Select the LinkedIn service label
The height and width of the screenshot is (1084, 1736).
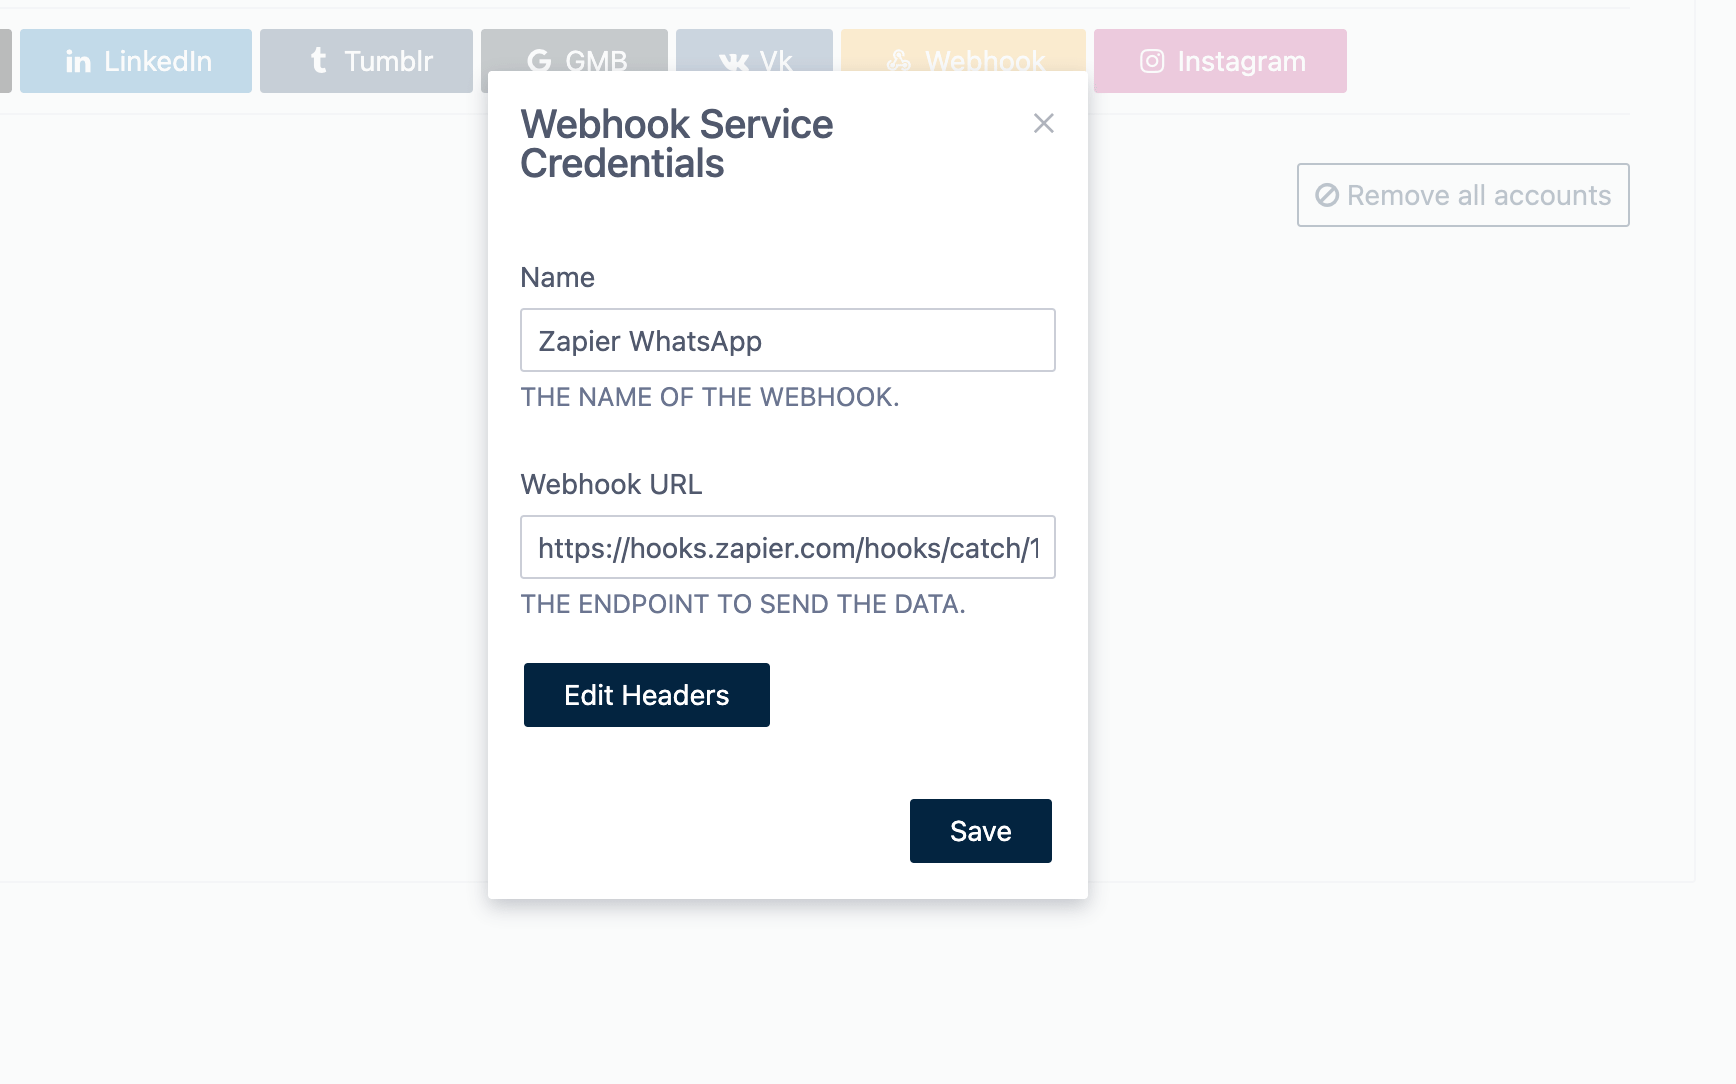click(x=158, y=62)
